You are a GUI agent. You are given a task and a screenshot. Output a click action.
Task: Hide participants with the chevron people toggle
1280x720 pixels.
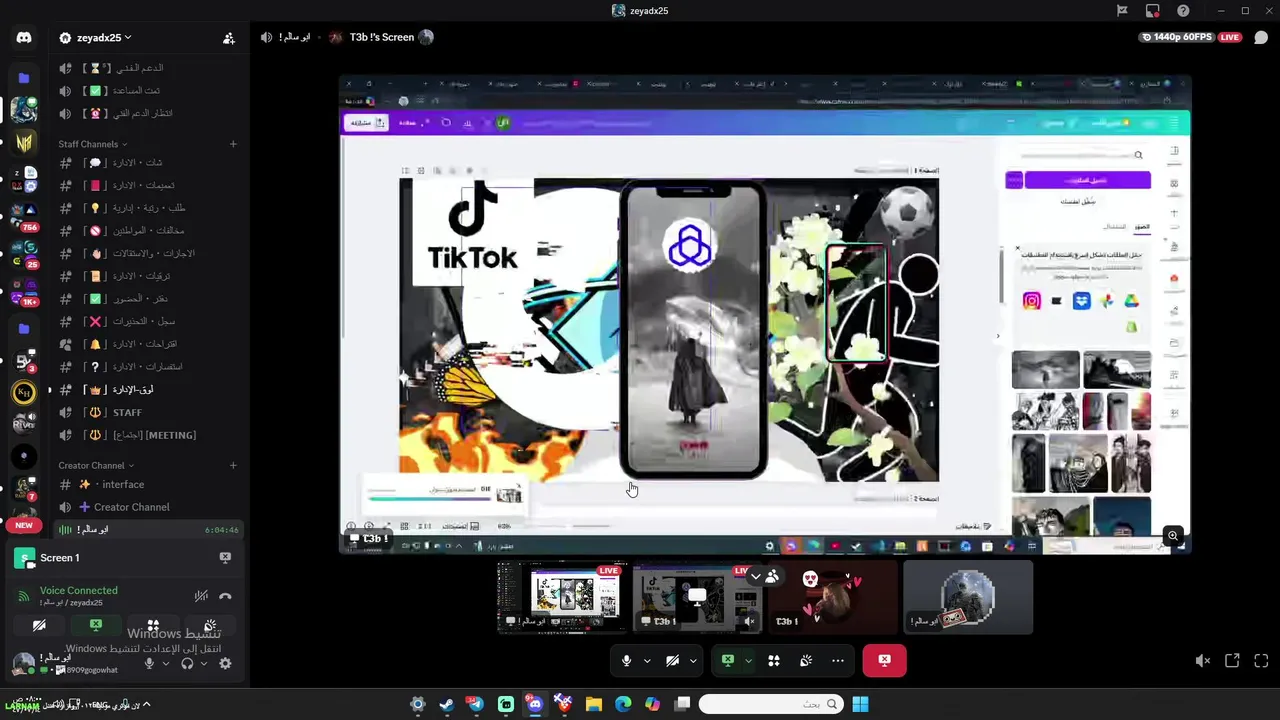pos(765,576)
